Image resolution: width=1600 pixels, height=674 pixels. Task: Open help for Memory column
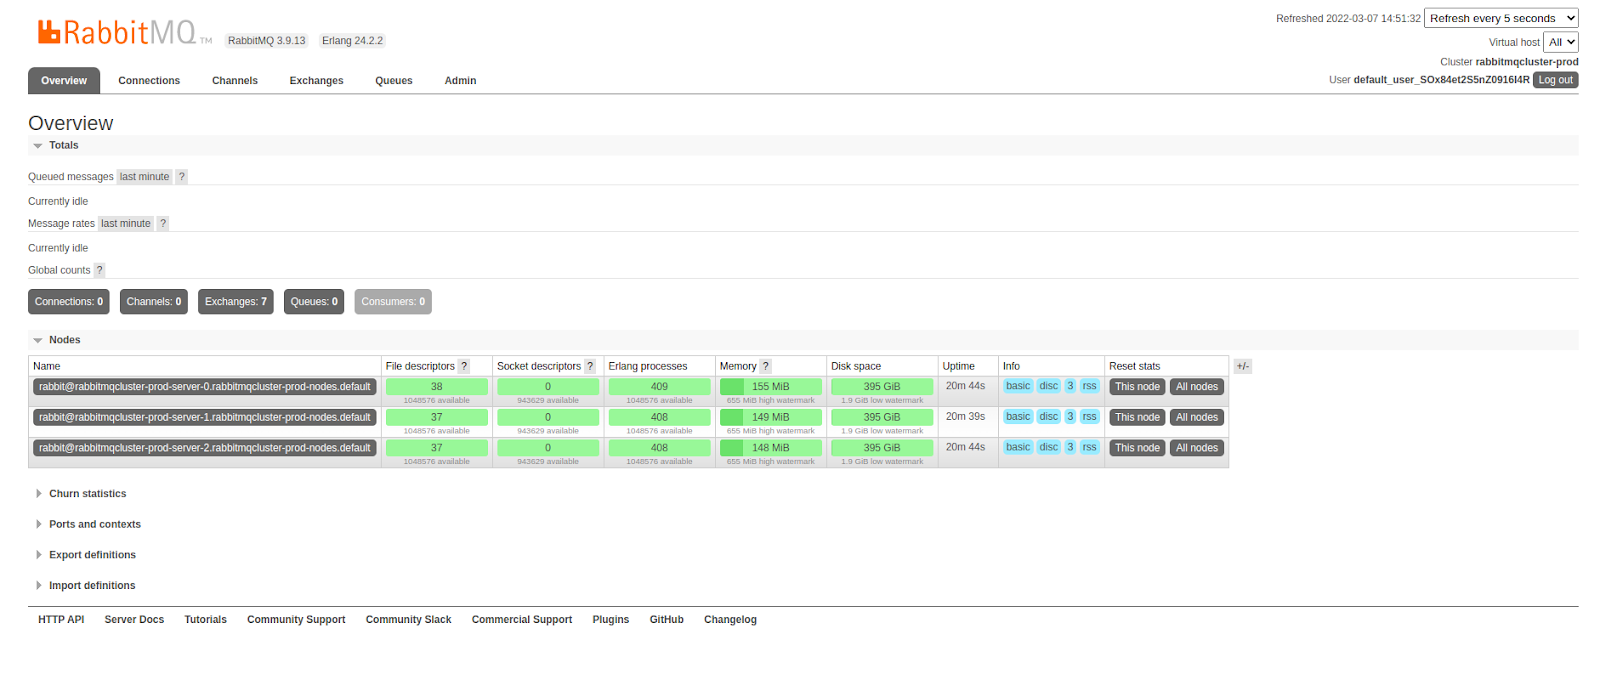point(766,366)
